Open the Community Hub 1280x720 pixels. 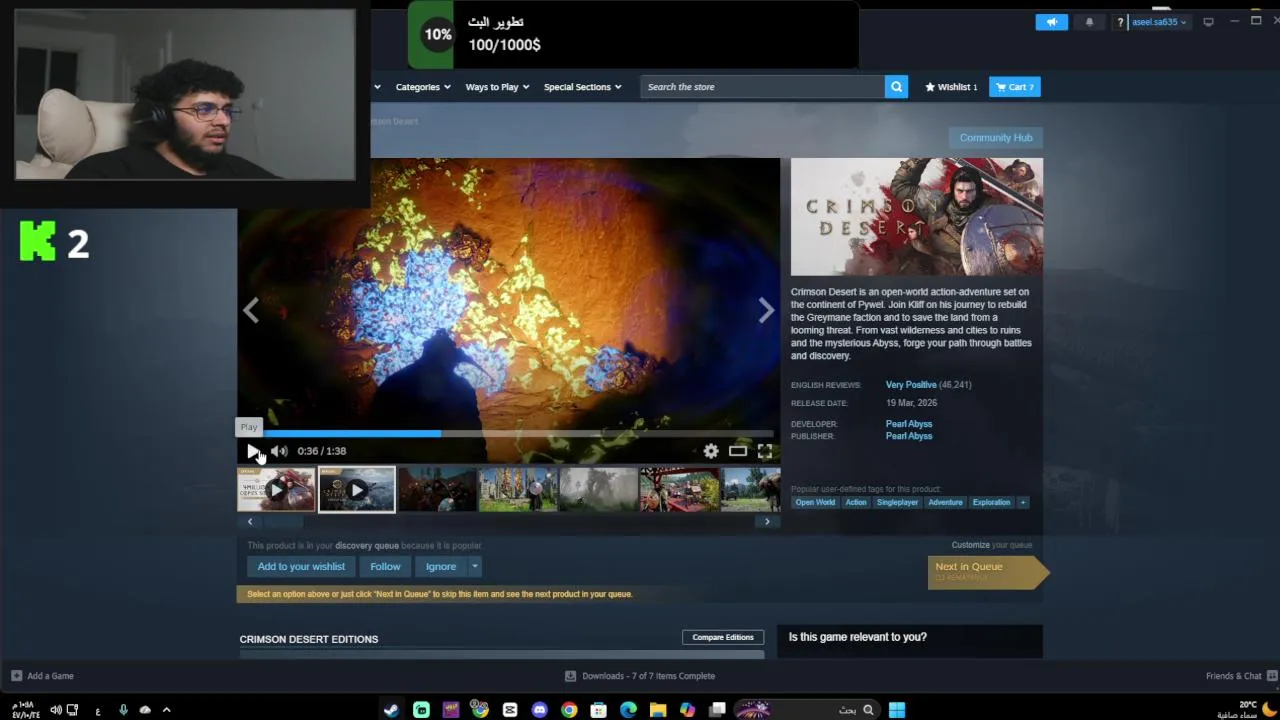point(996,138)
